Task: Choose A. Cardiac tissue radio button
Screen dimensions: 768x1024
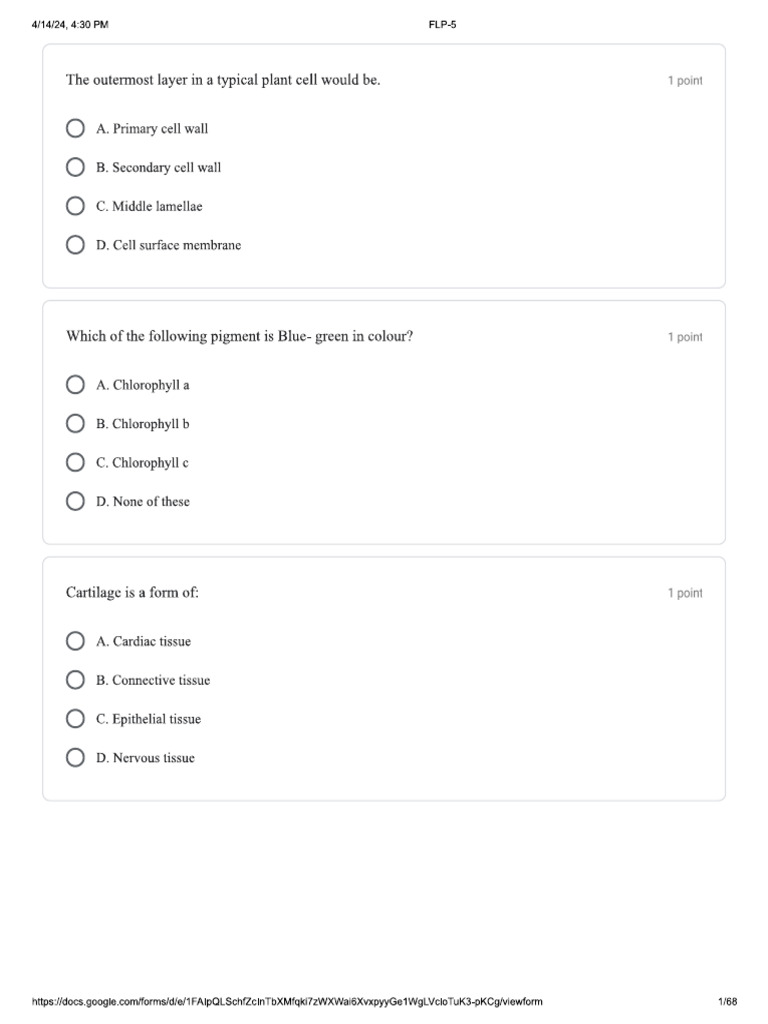Action: (76, 641)
